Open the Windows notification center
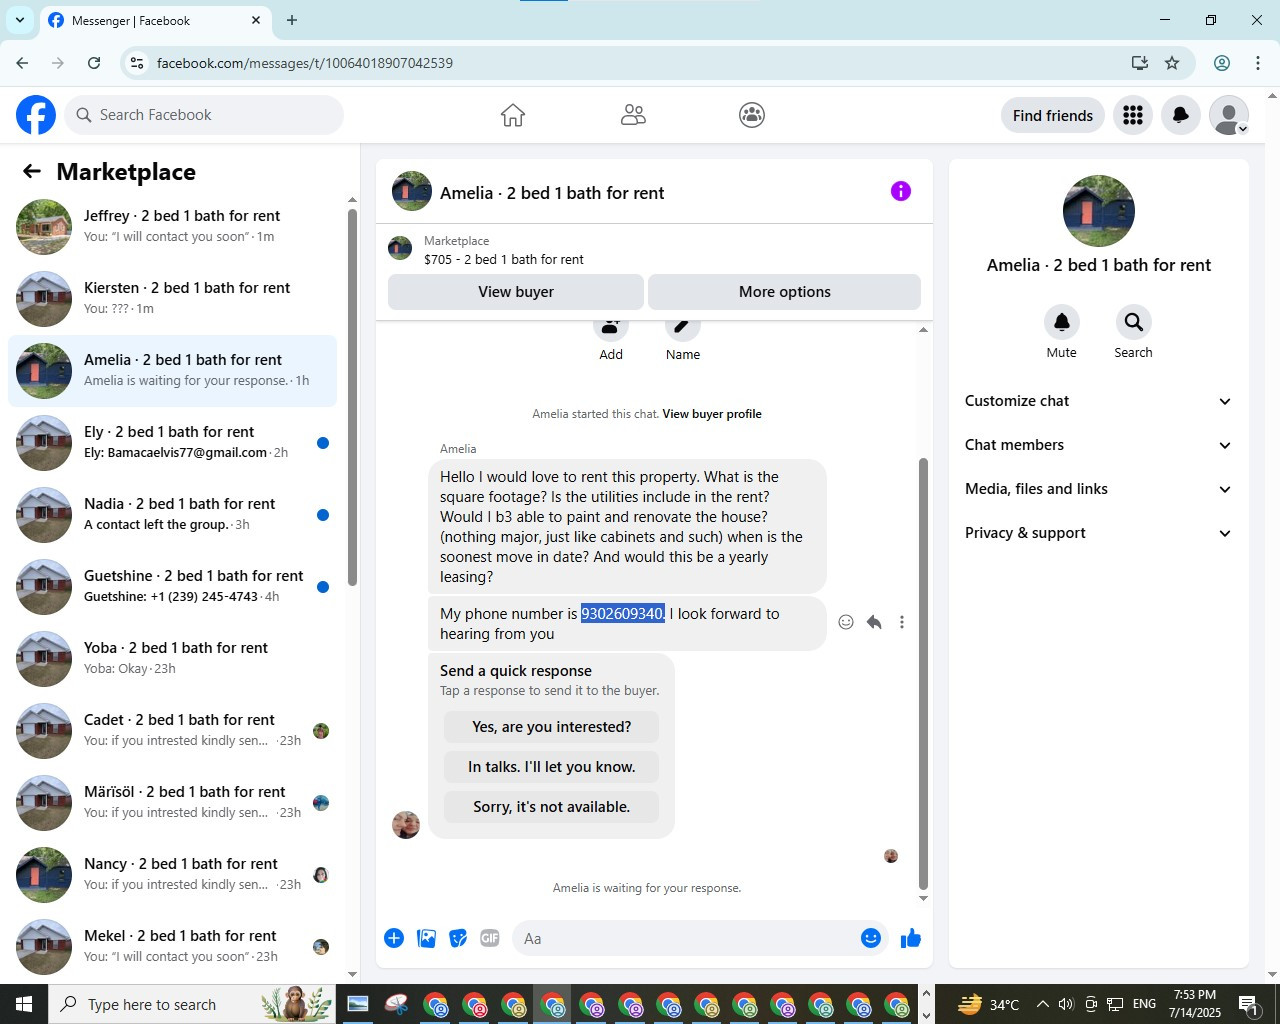The image size is (1280, 1024). coord(1249,1004)
